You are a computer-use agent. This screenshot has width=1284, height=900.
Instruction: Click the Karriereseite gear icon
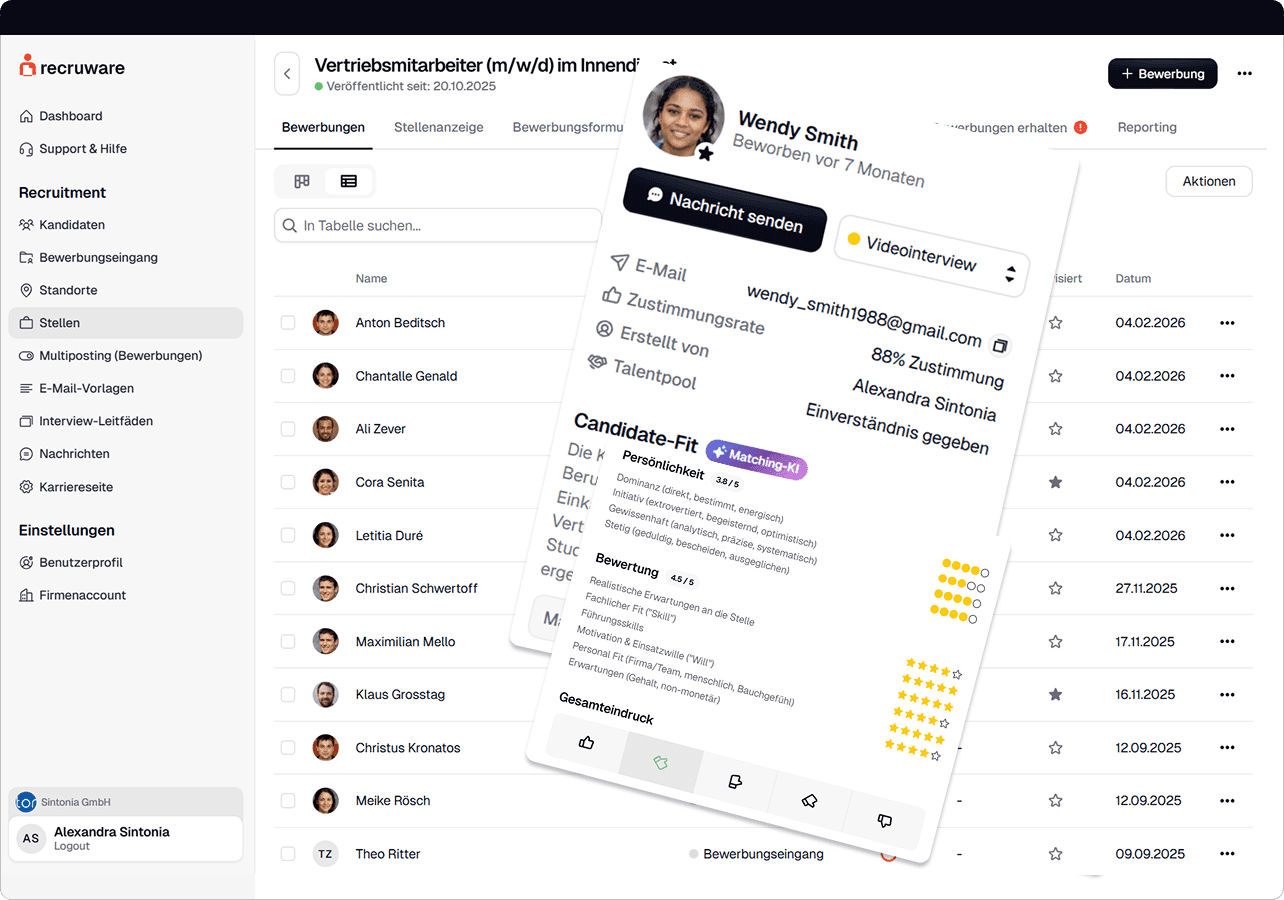pos(27,487)
